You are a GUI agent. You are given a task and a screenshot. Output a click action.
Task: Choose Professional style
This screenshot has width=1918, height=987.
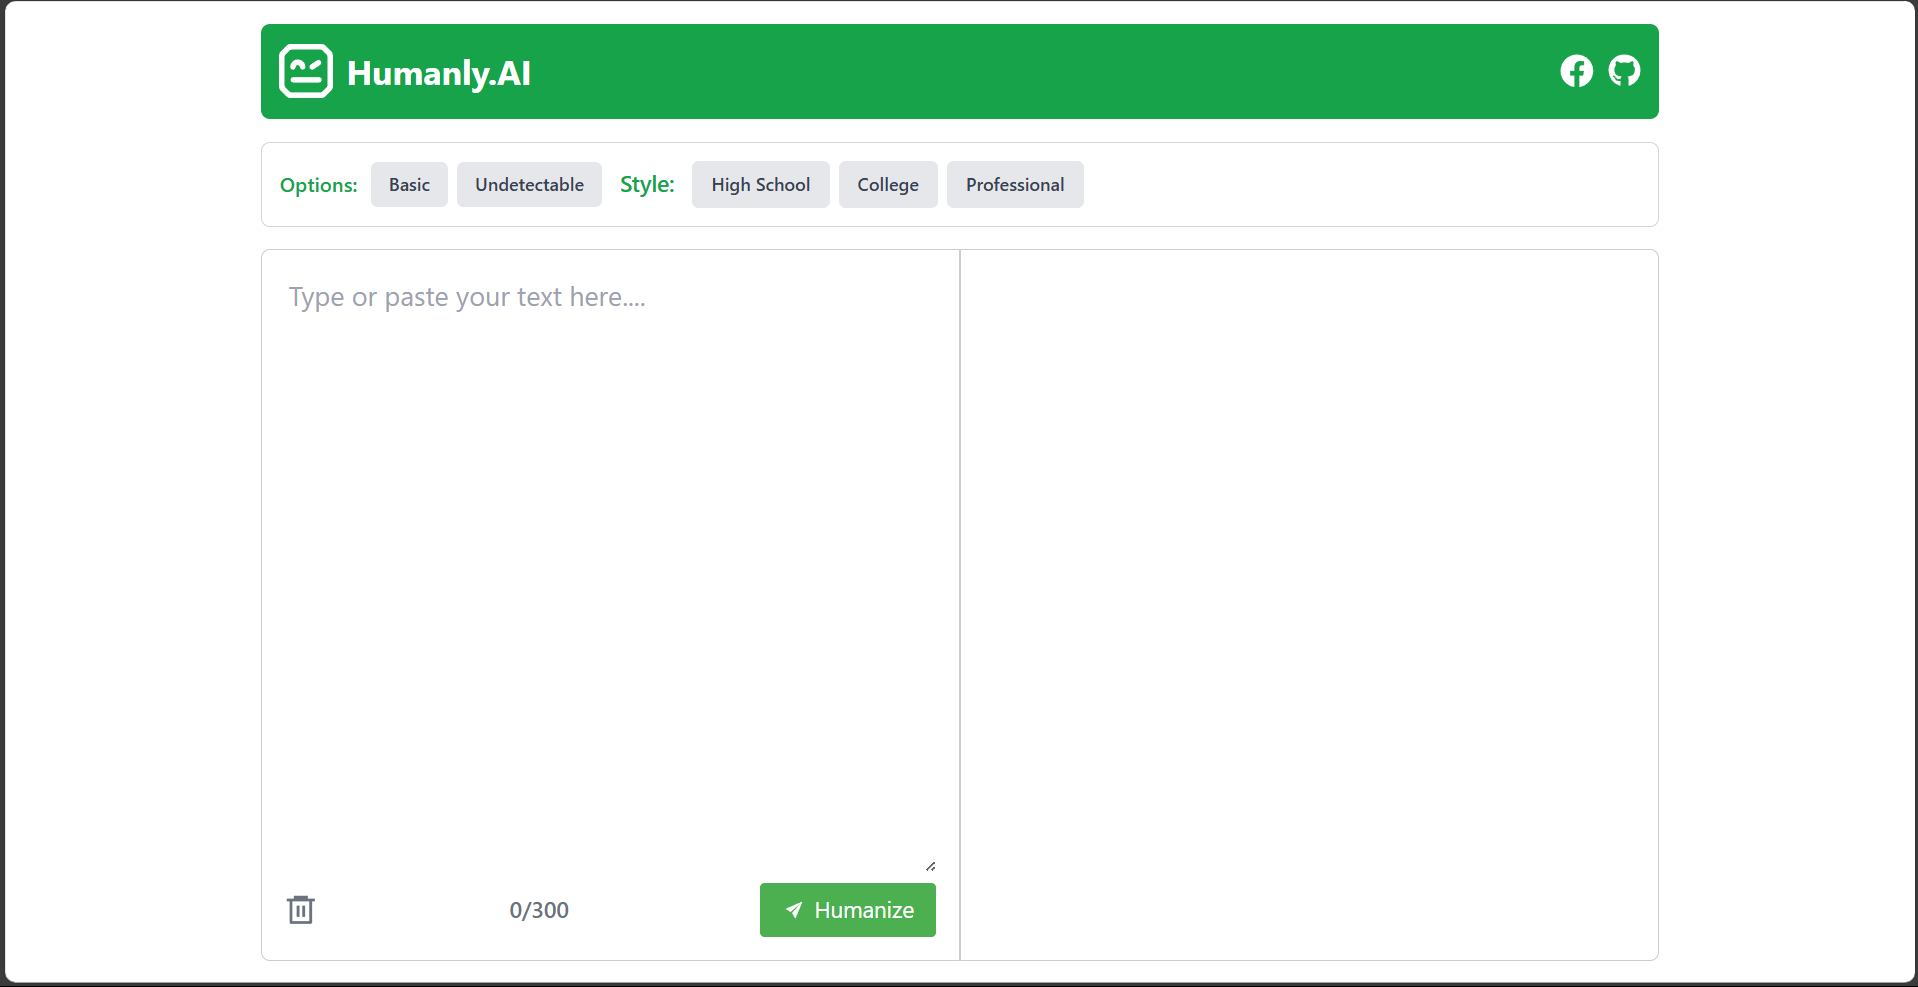[x=1015, y=185]
